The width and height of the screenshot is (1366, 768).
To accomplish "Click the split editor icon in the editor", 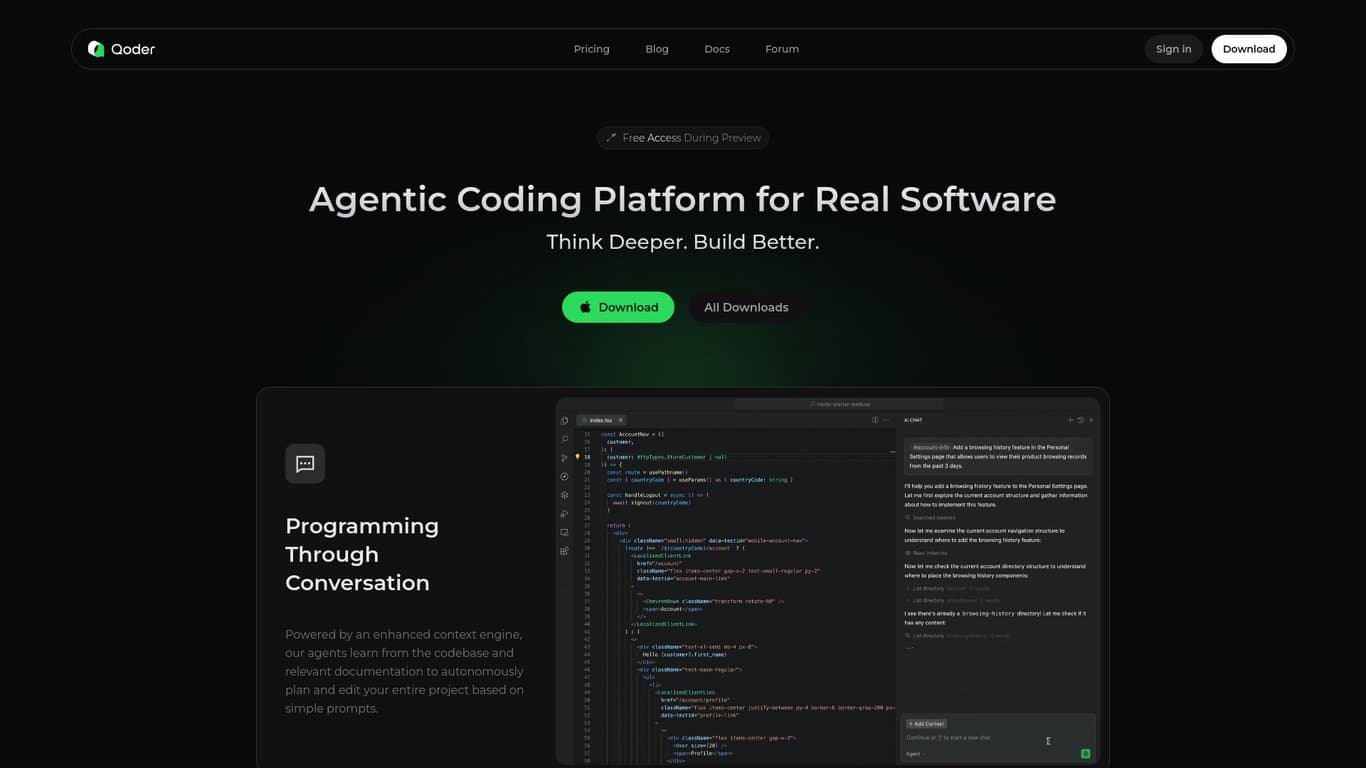I will tap(875, 420).
